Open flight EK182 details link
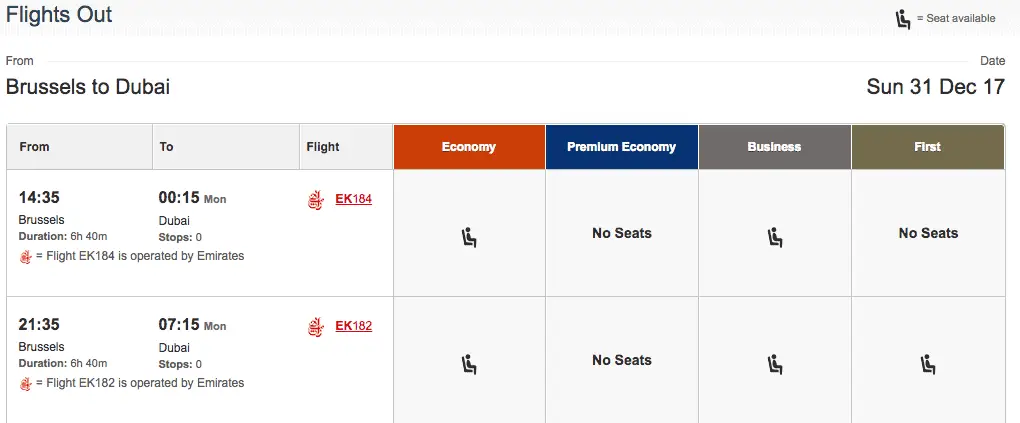The image size is (1020, 423). (353, 326)
